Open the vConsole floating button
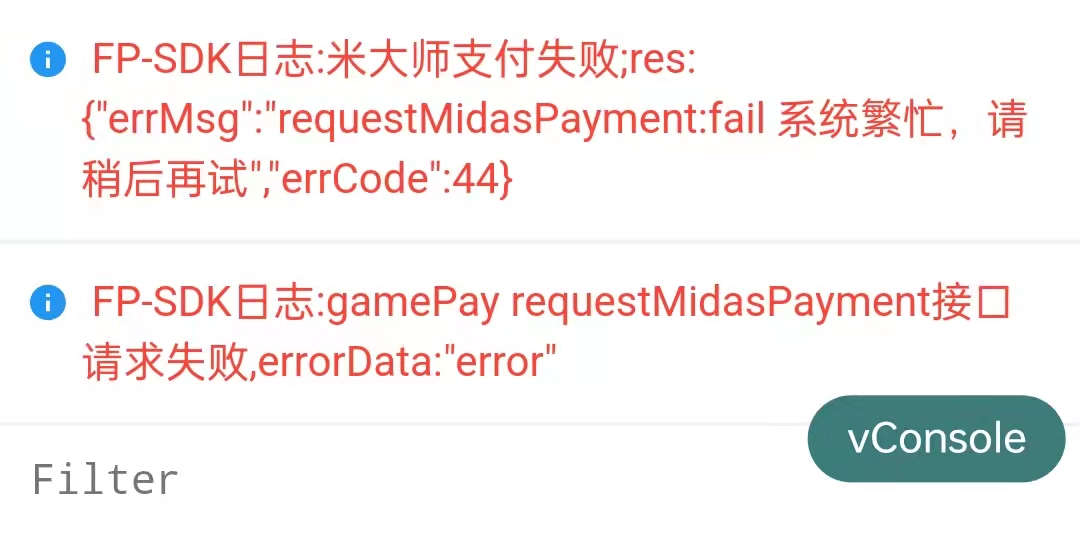Viewport: 1080px width, 546px height. click(x=936, y=439)
